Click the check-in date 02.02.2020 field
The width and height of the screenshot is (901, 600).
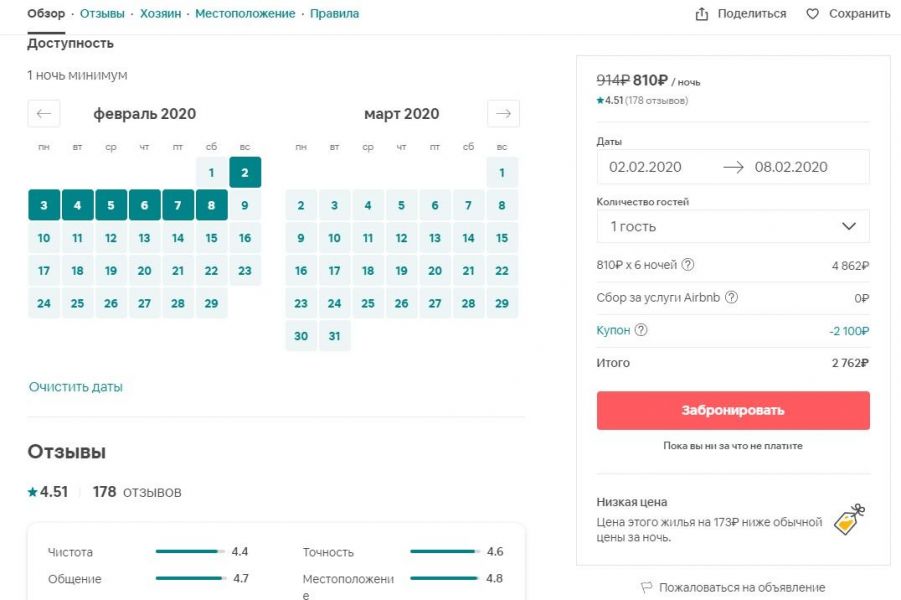[x=645, y=167]
